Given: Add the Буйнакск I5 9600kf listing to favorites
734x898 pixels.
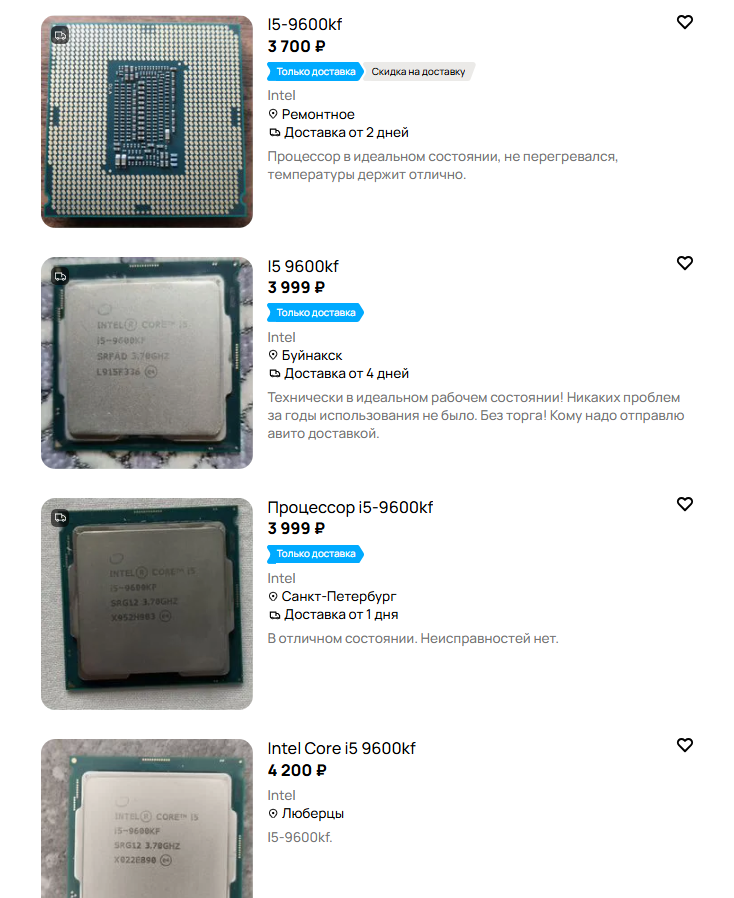Looking at the screenshot, I should point(685,263).
